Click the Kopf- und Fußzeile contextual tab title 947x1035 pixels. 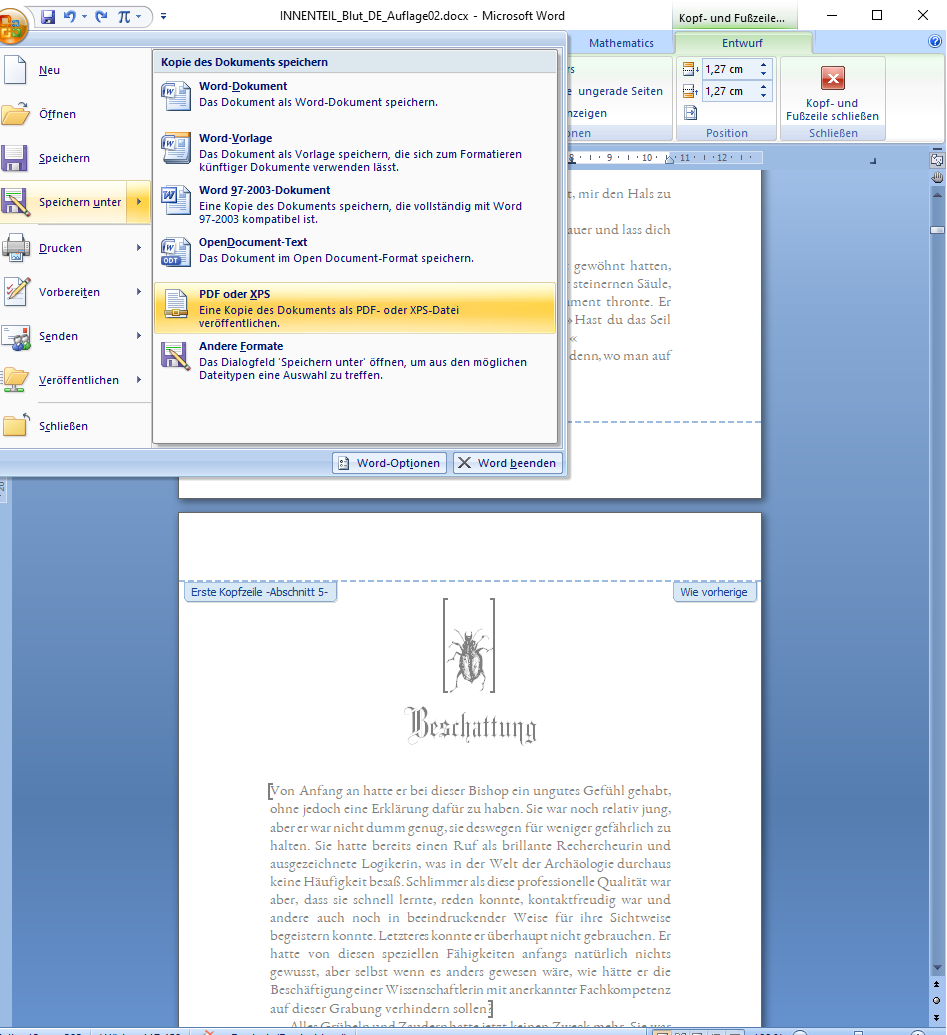click(x=732, y=18)
